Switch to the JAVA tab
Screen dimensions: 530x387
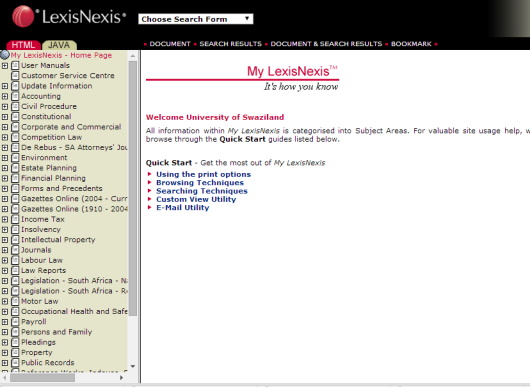click(59, 45)
